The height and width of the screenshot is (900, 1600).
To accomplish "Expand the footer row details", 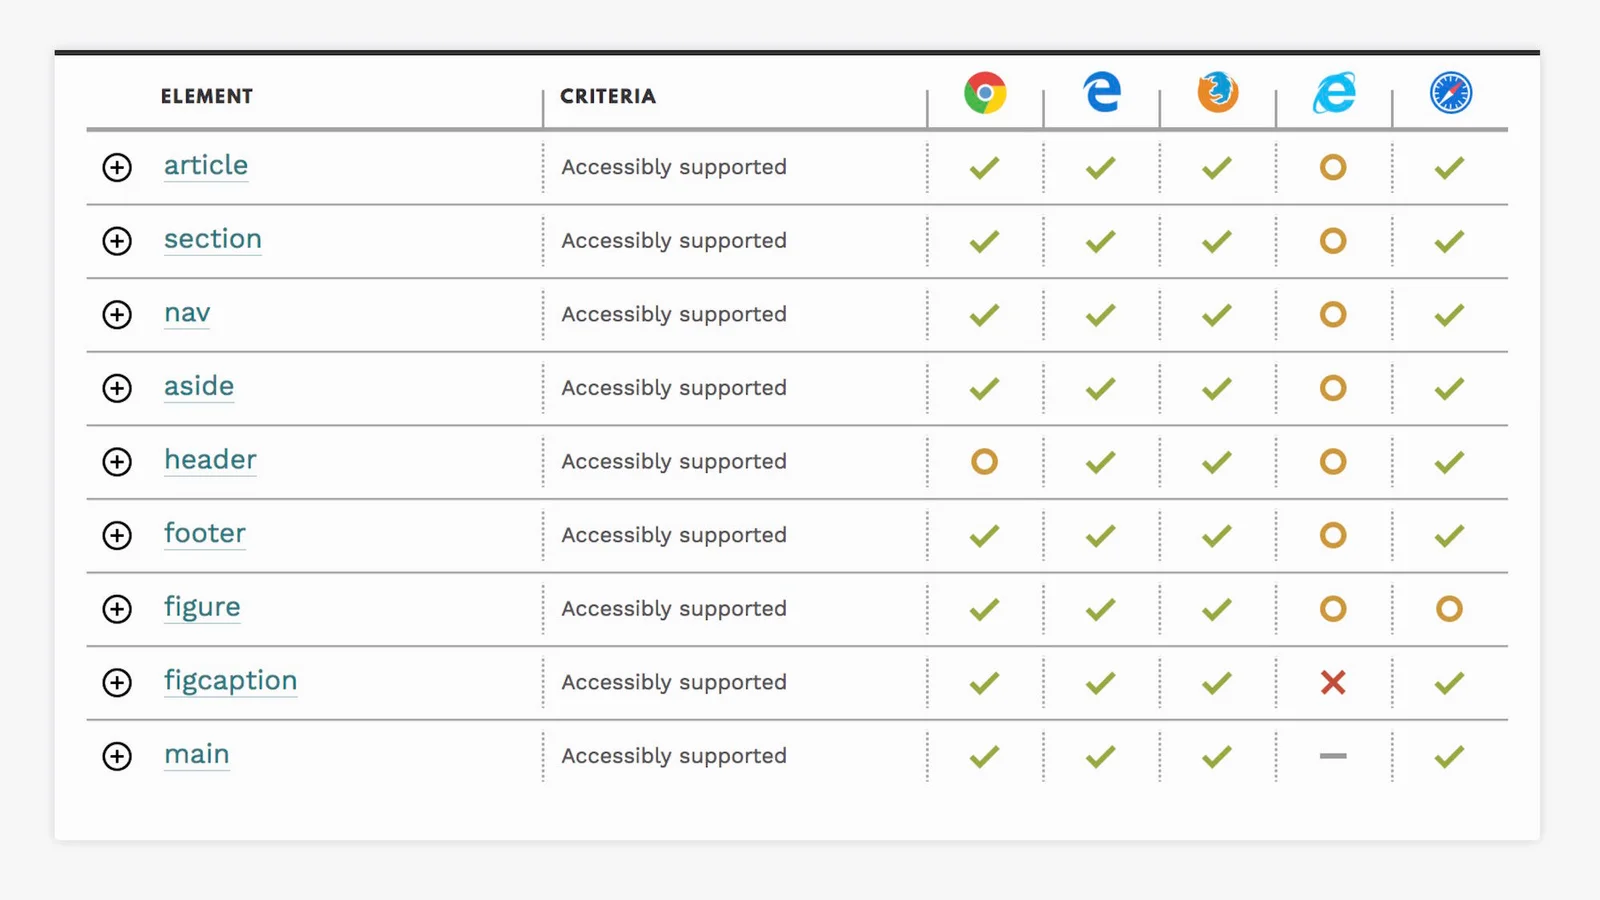I will coord(117,535).
